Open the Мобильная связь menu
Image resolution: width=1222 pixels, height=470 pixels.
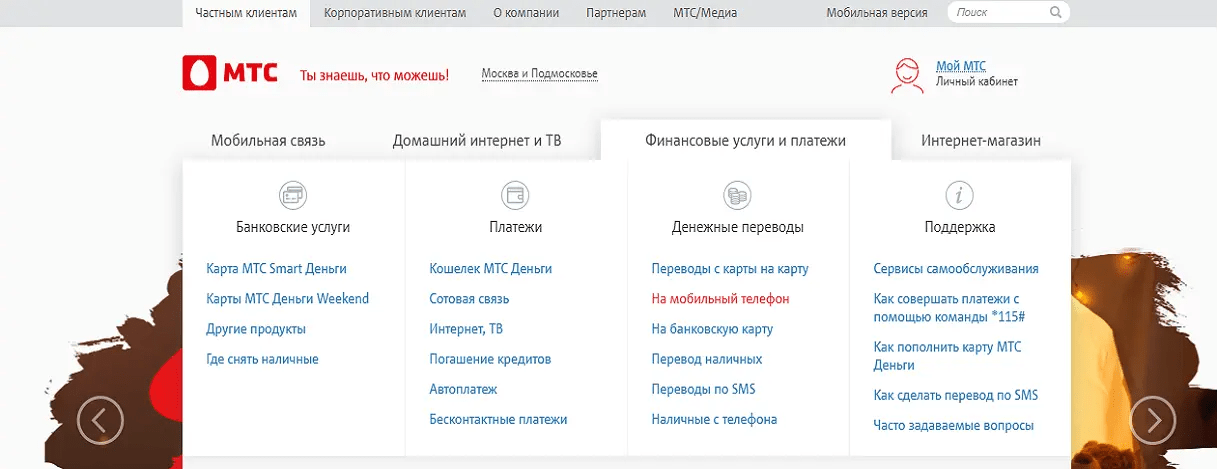(x=268, y=141)
